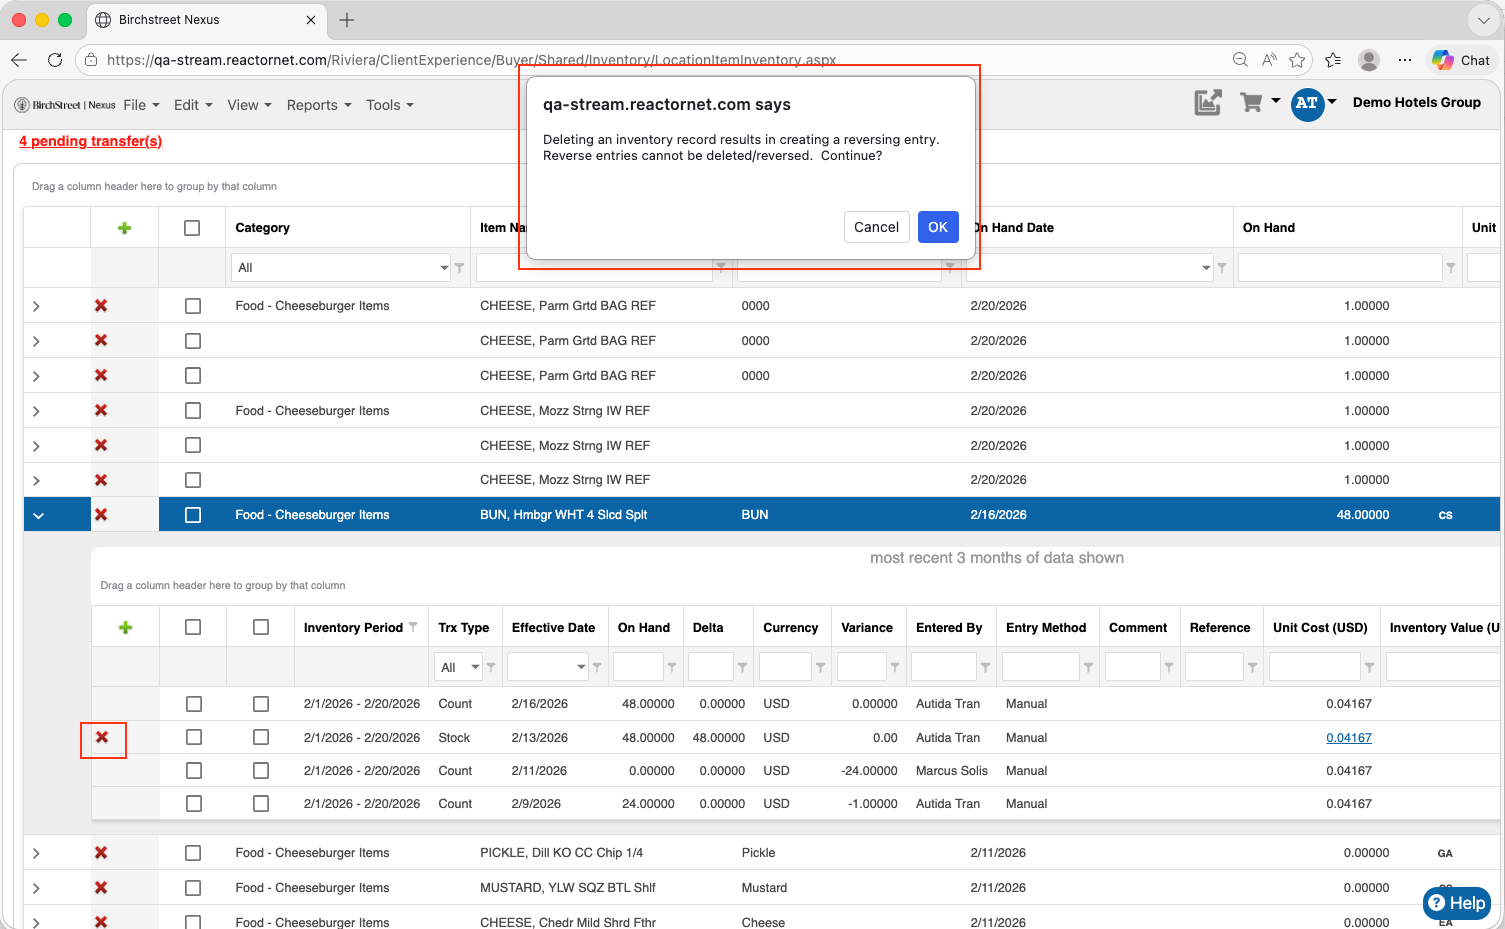
Task: Expand the MUSTARD, YLW SQZ BTL Shlf row
Action: point(36,889)
